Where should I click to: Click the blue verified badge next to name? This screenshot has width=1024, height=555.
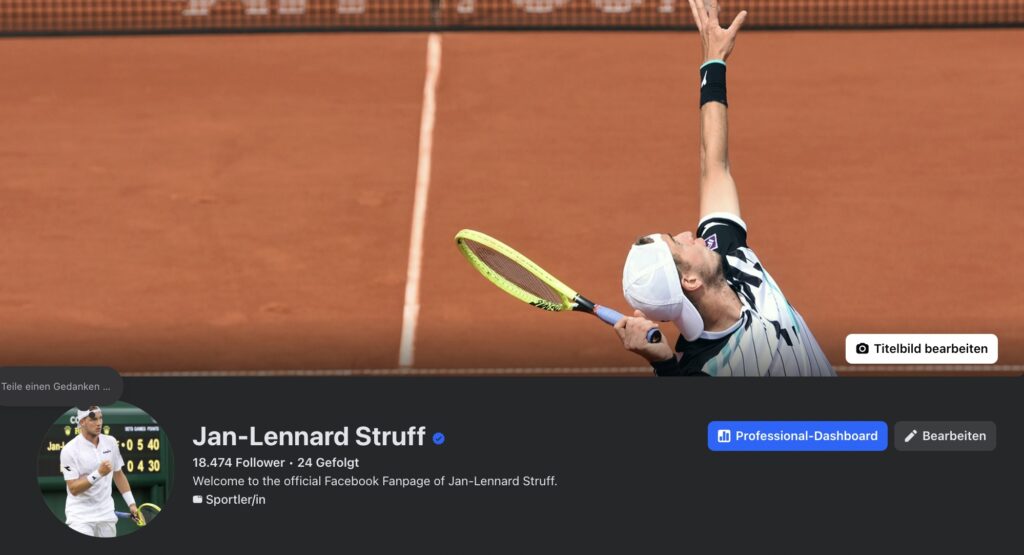click(x=439, y=438)
